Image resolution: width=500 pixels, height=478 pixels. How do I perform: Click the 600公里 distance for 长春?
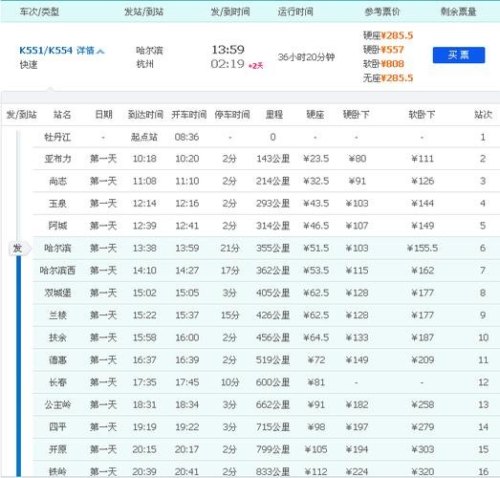point(273,382)
